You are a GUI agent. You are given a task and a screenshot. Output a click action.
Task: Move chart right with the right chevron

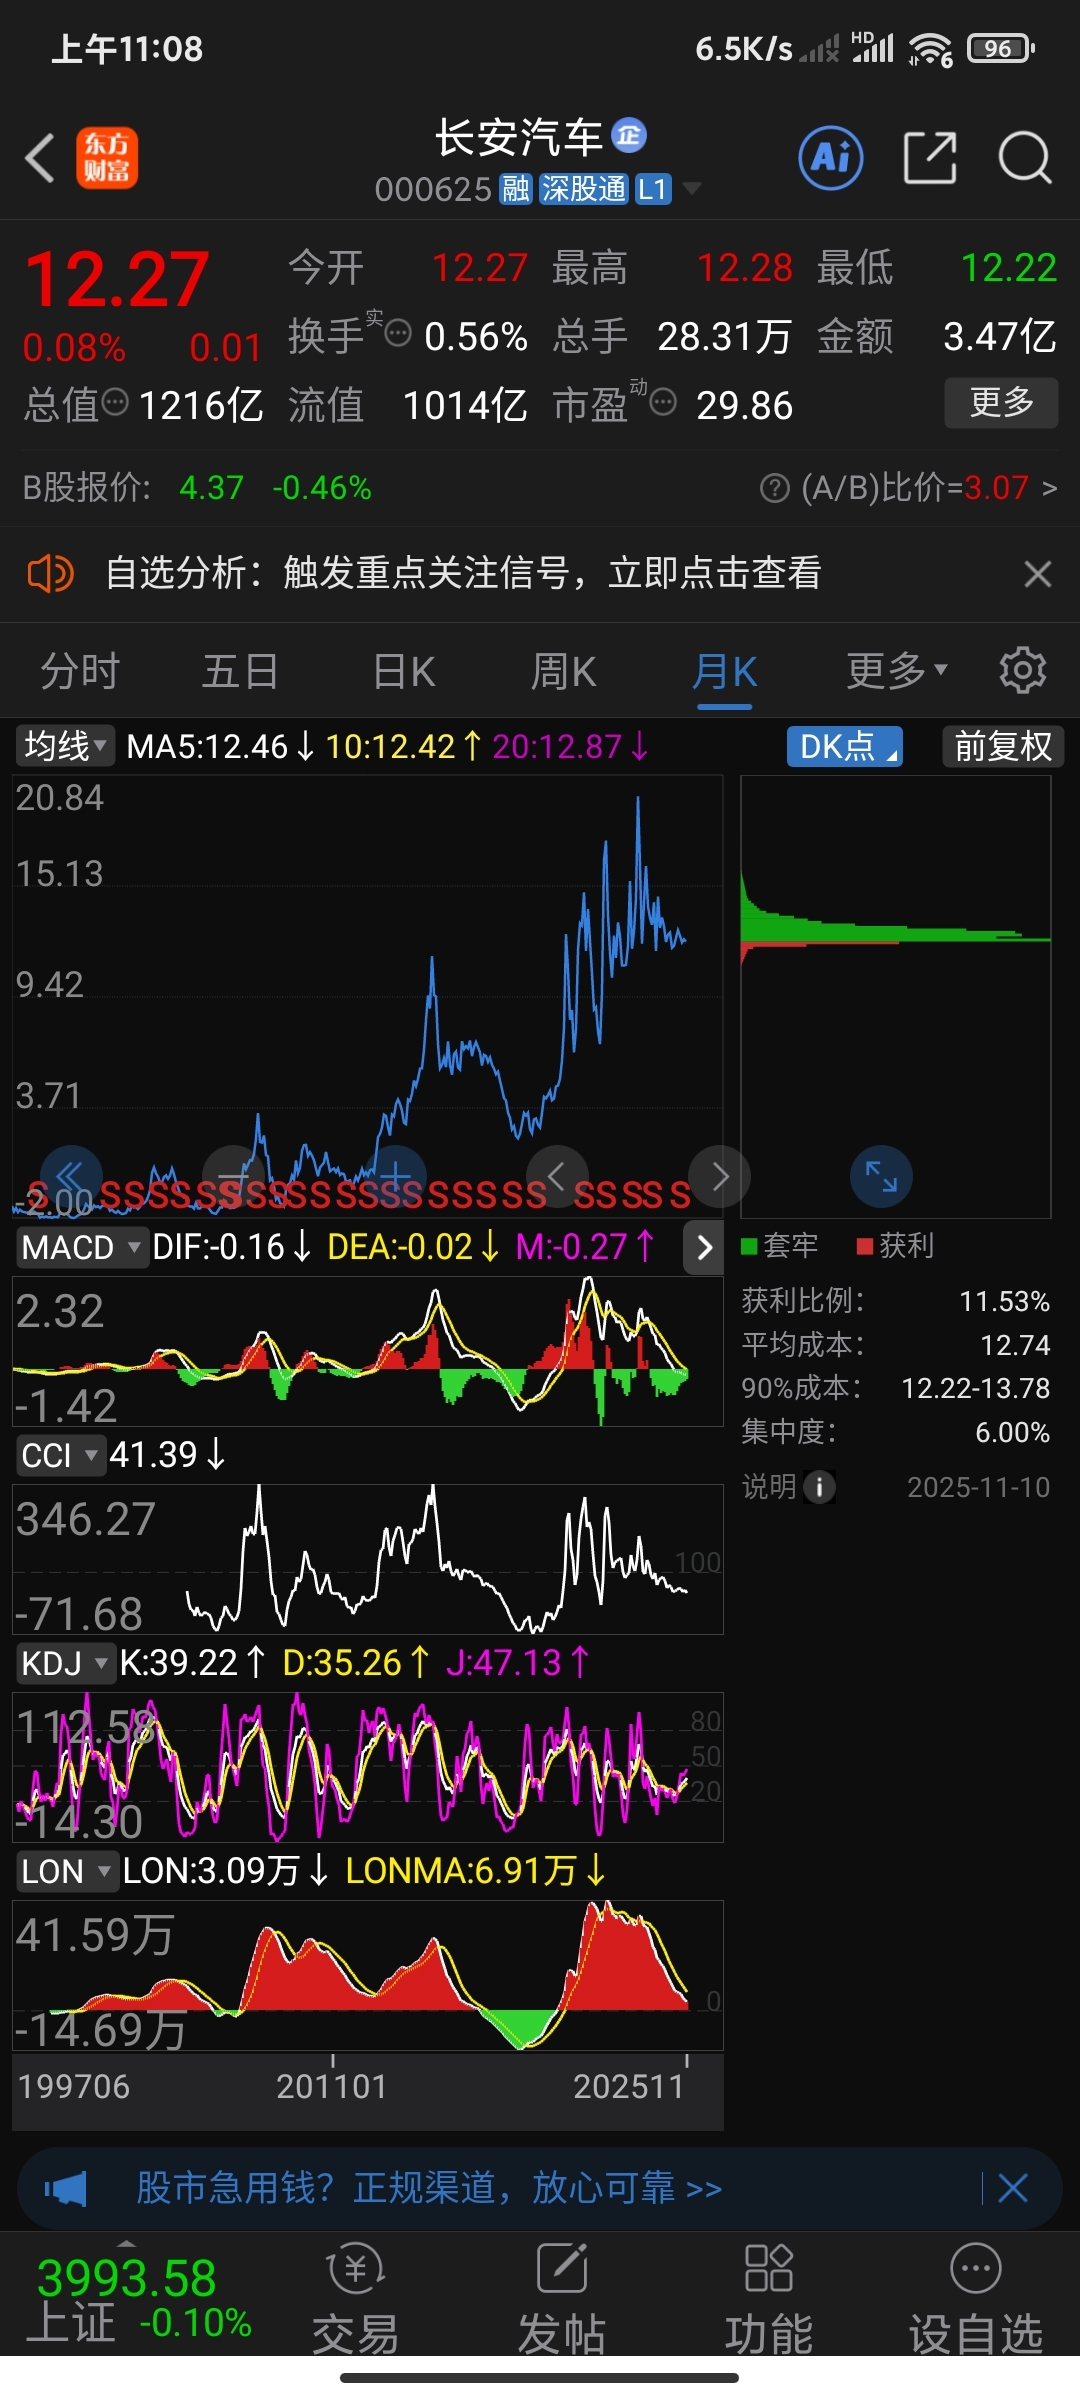click(x=719, y=1176)
